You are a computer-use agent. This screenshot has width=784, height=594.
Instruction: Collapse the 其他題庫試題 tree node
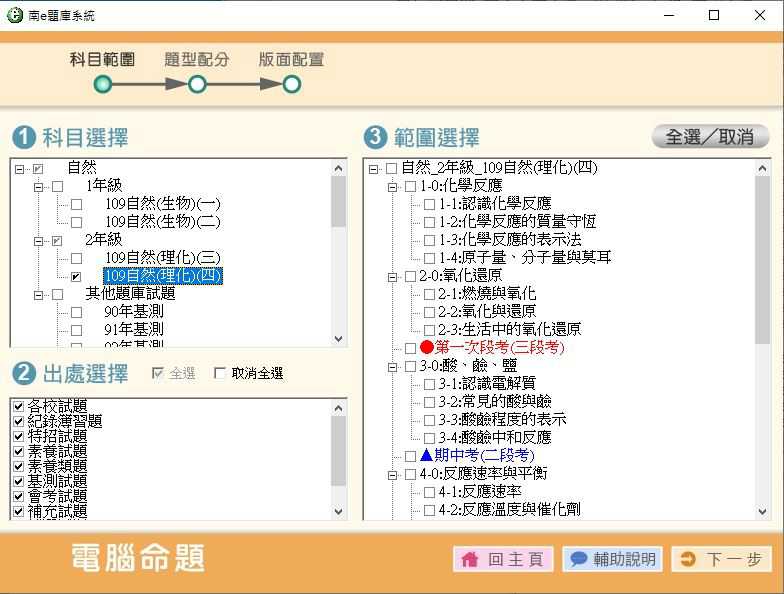(38, 295)
